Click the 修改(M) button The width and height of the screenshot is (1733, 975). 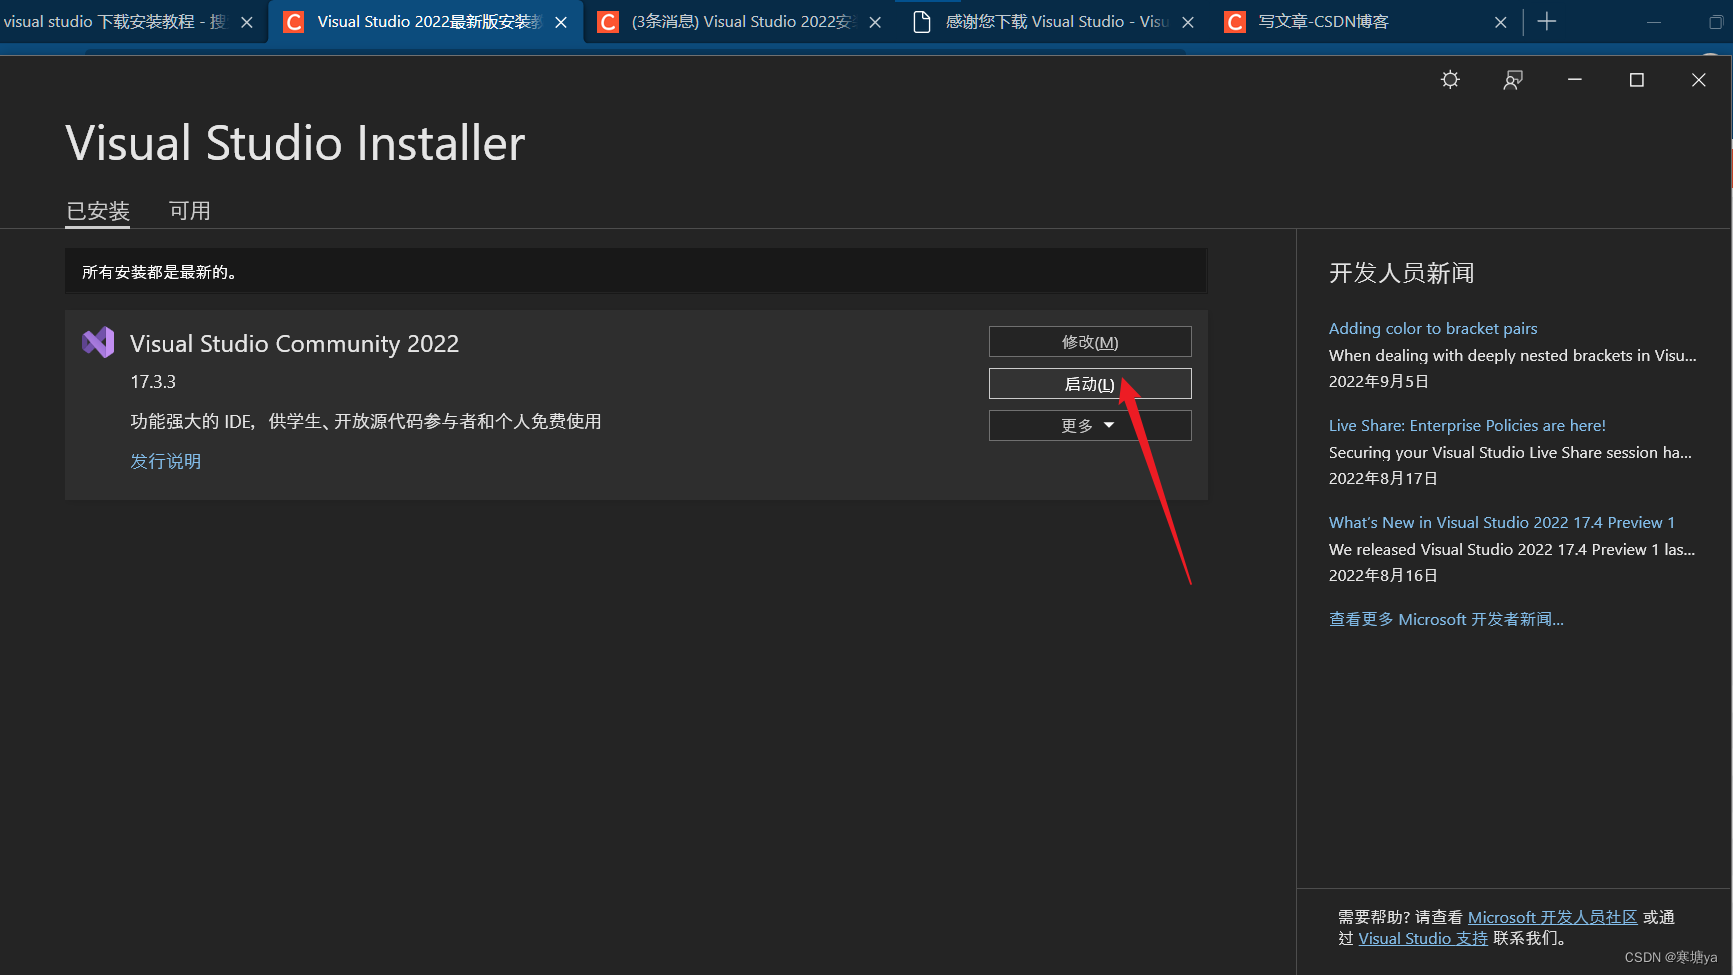point(1090,342)
